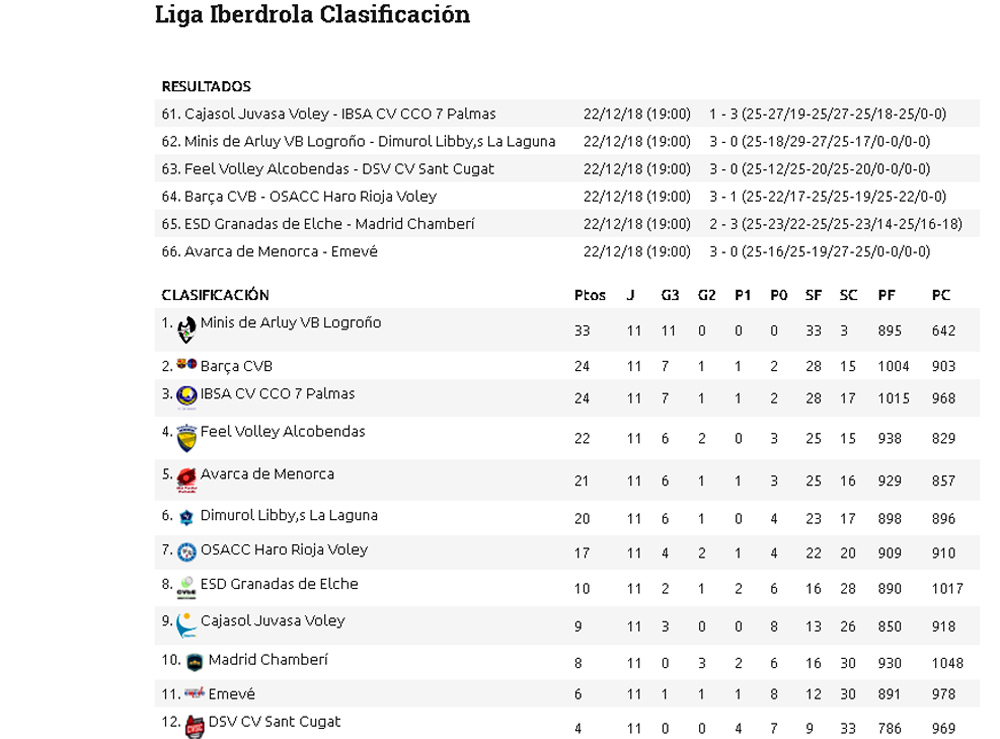Screen dimensions: 1000x739
Task: Click the Avarca de Menorca - Emevé match
Action: (x=270, y=251)
